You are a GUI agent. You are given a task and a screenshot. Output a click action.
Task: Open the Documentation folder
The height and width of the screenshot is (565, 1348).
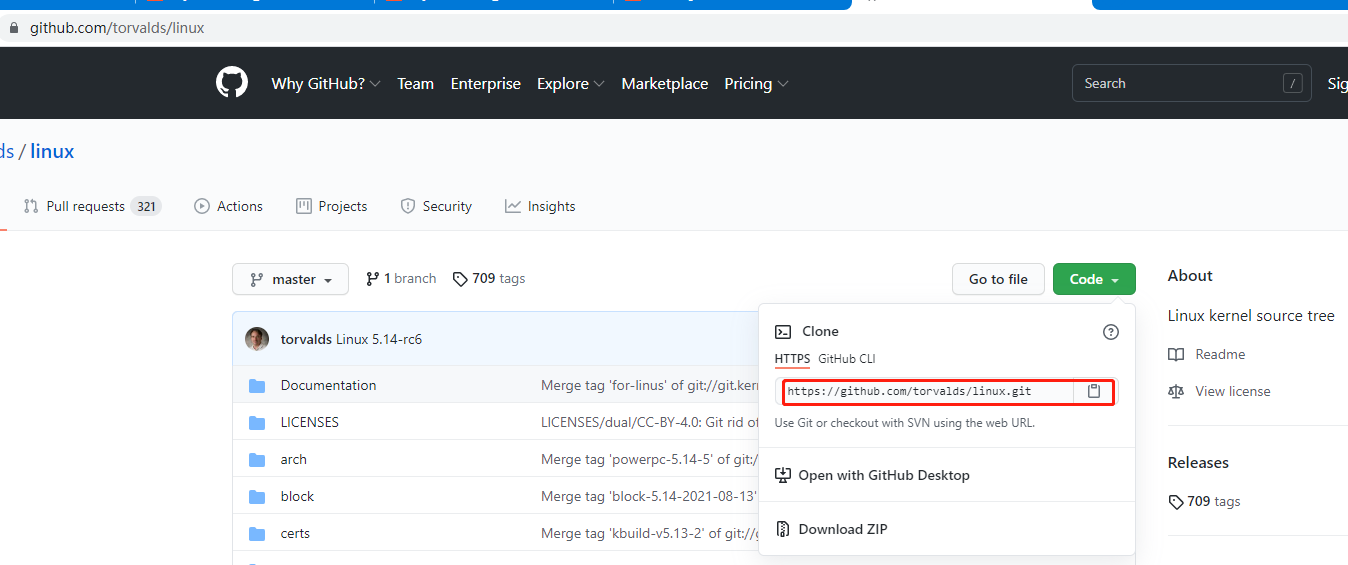[x=328, y=385]
